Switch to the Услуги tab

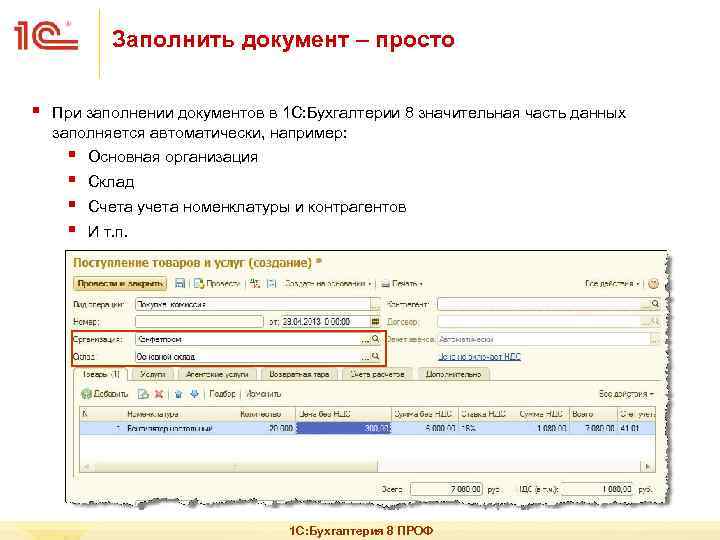152,374
